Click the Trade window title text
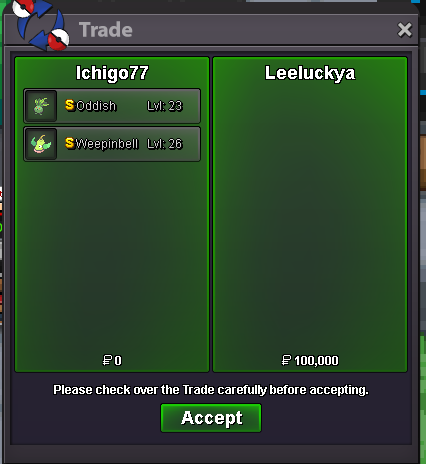Screen dimensions: 426x464 point(106,30)
